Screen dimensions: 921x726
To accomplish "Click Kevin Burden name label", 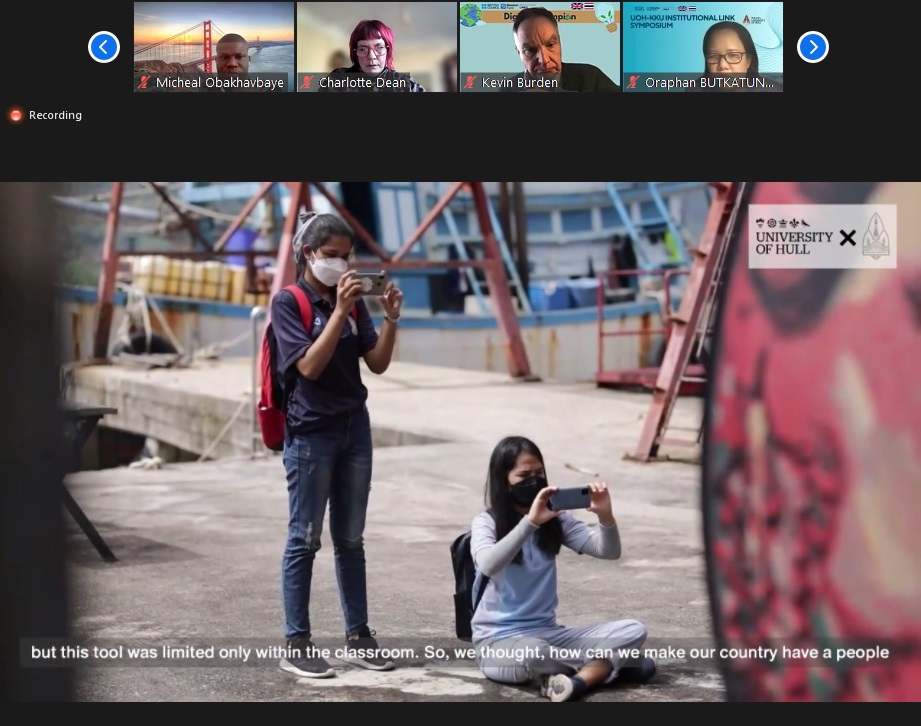I will 520,83.
